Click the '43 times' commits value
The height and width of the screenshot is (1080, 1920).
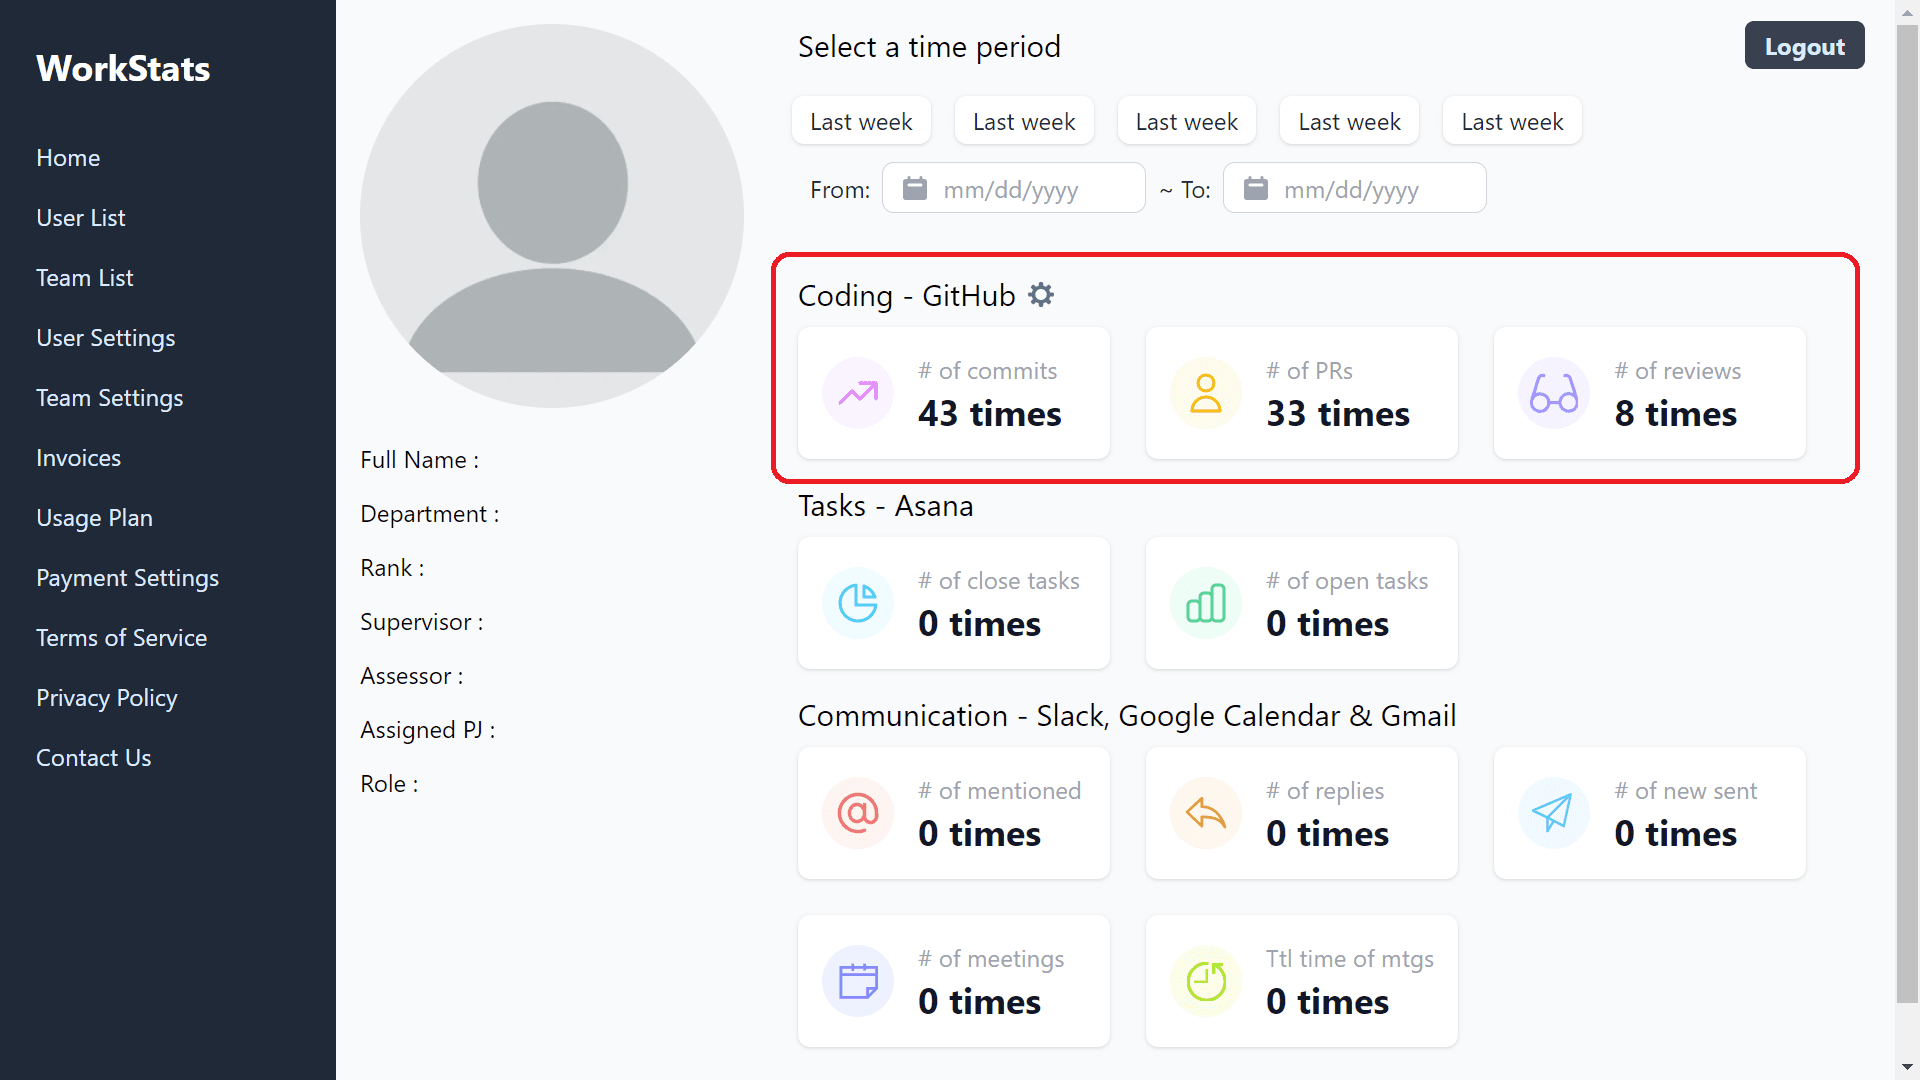point(989,414)
